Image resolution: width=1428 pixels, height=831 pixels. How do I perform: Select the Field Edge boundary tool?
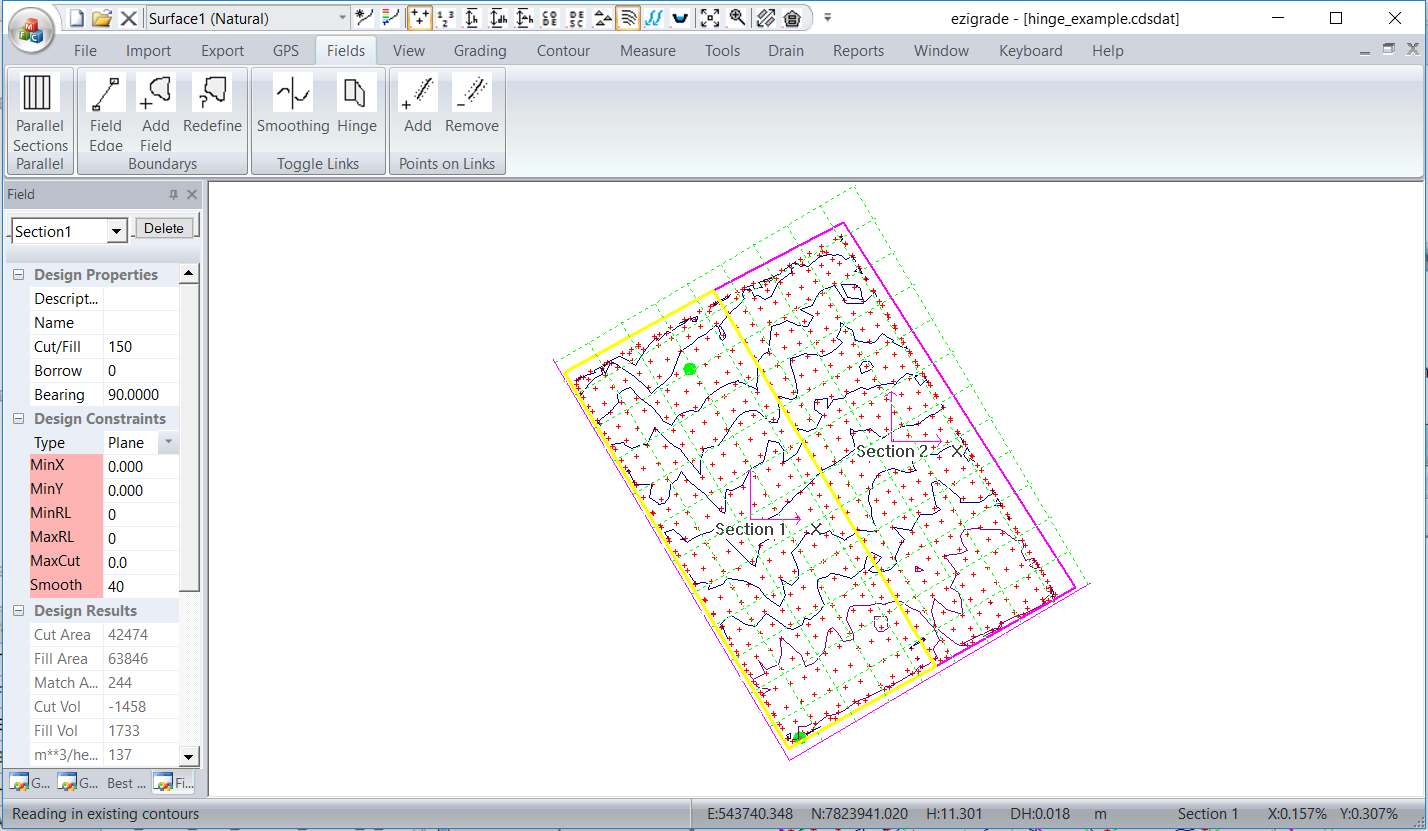(105, 93)
